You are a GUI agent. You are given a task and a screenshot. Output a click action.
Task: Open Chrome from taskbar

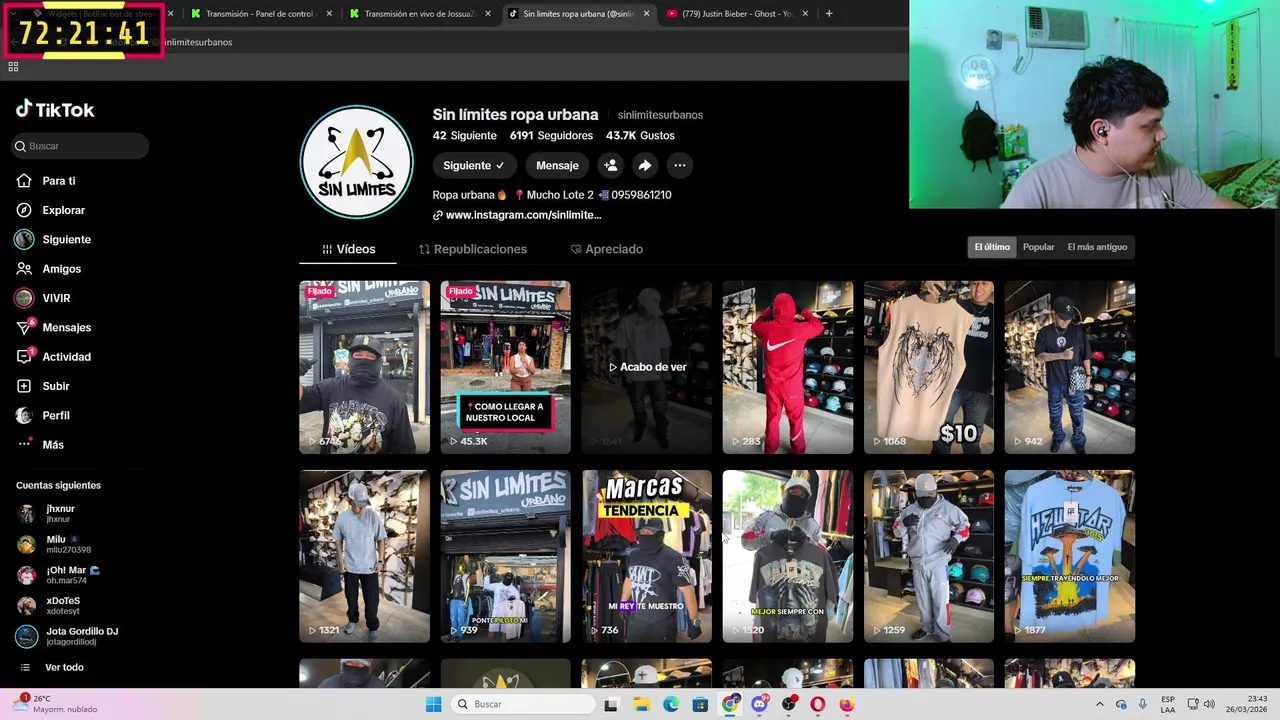(730, 704)
